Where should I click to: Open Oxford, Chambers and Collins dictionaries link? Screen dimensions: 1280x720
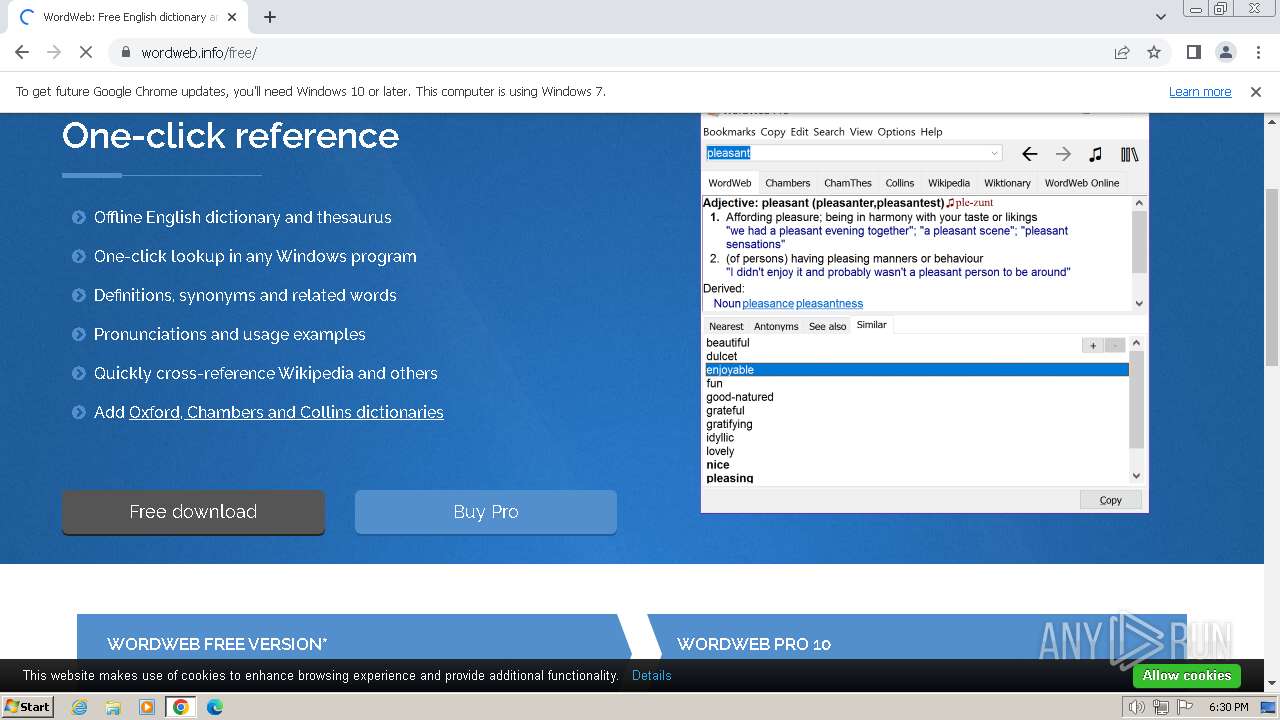pos(286,412)
